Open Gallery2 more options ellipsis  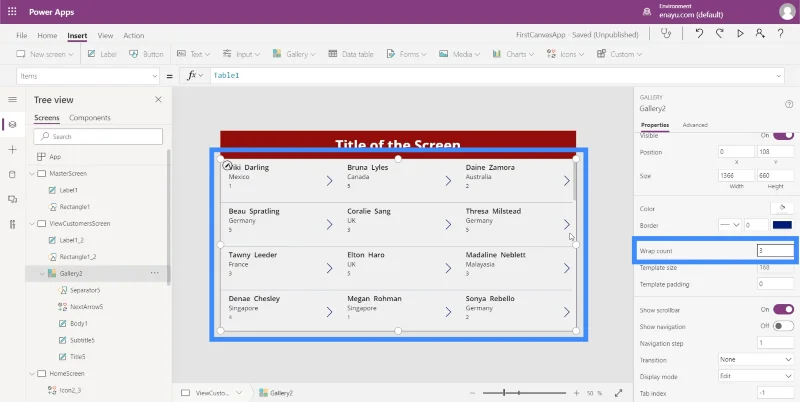click(155, 273)
